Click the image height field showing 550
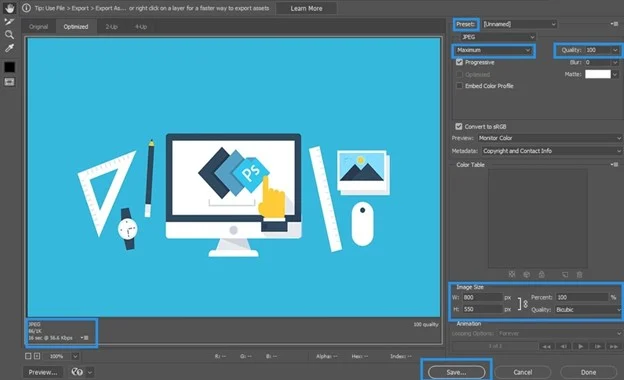Screen dimensions: 624x380 [482, 309]
